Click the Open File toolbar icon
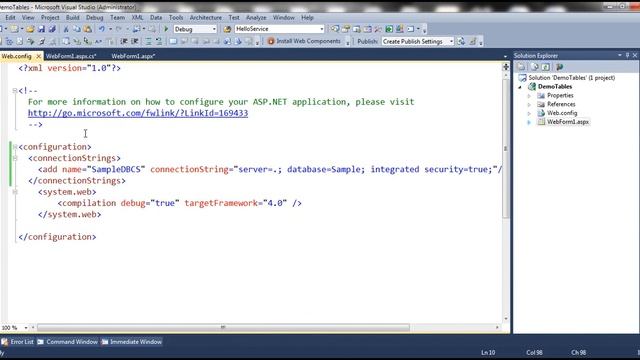This screenshot has height=360, width=640. tap(30, 29)
